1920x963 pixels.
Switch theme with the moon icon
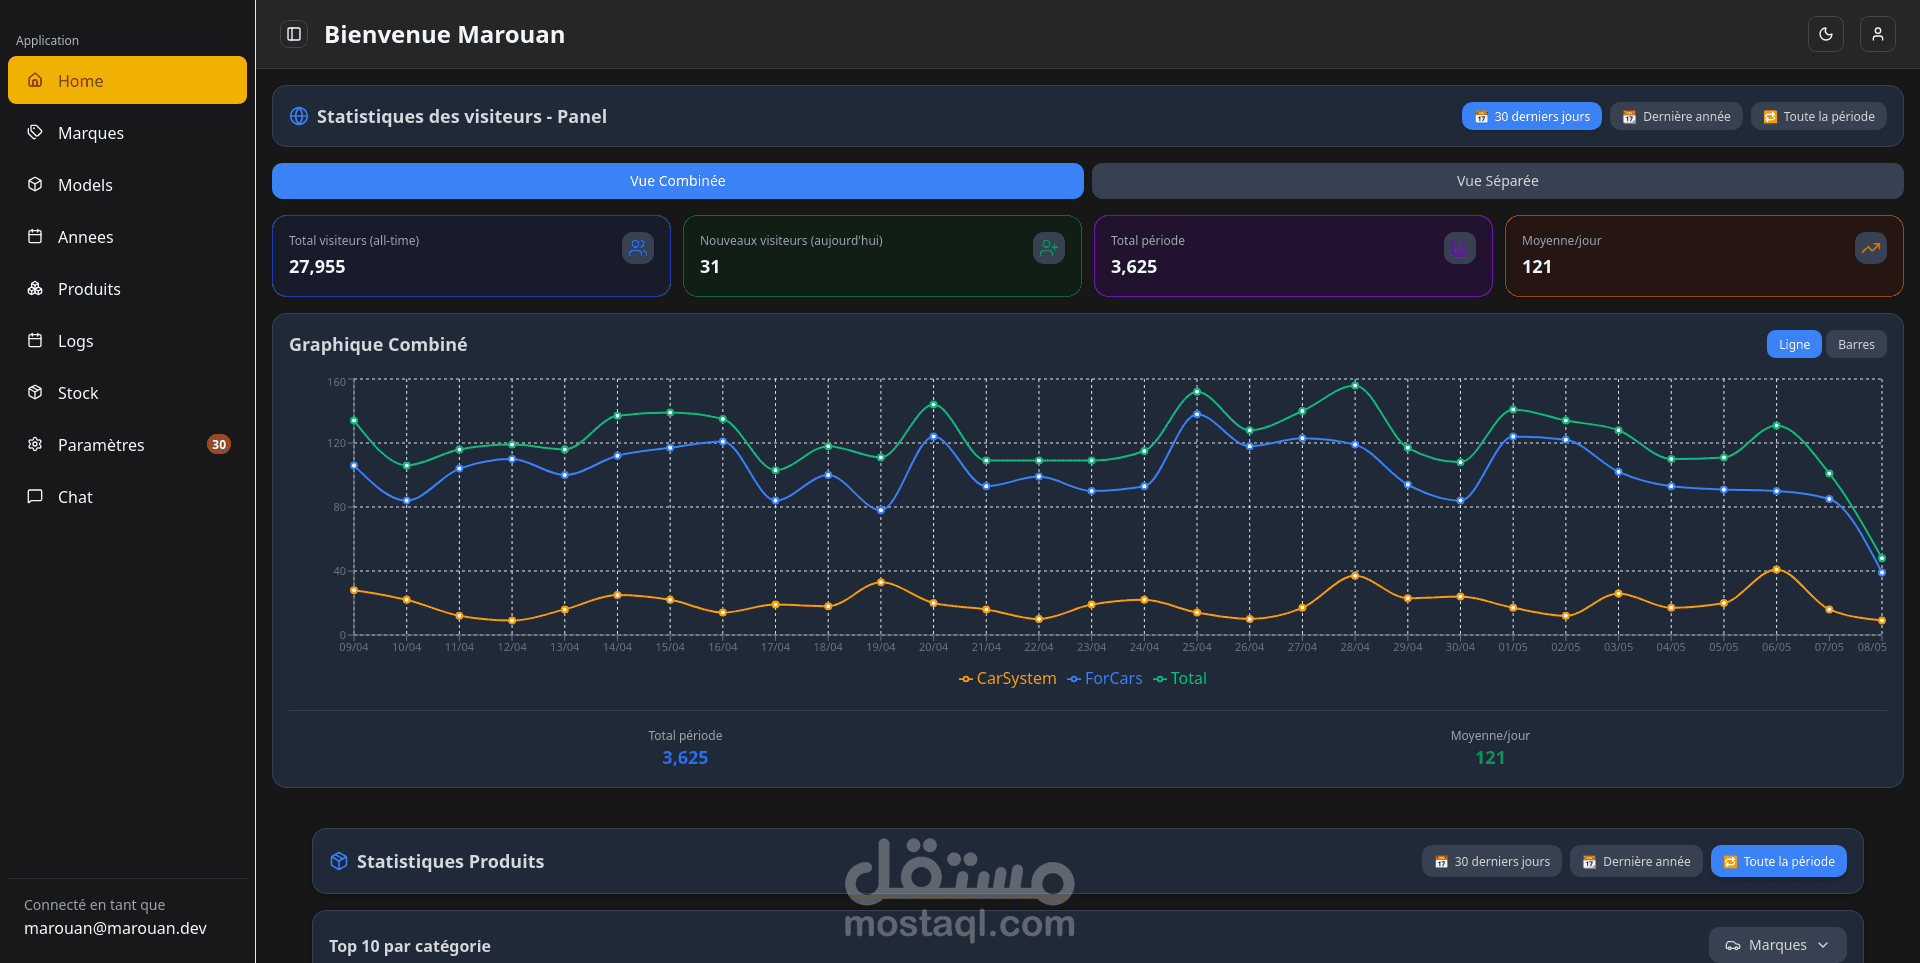(1826, 34)
